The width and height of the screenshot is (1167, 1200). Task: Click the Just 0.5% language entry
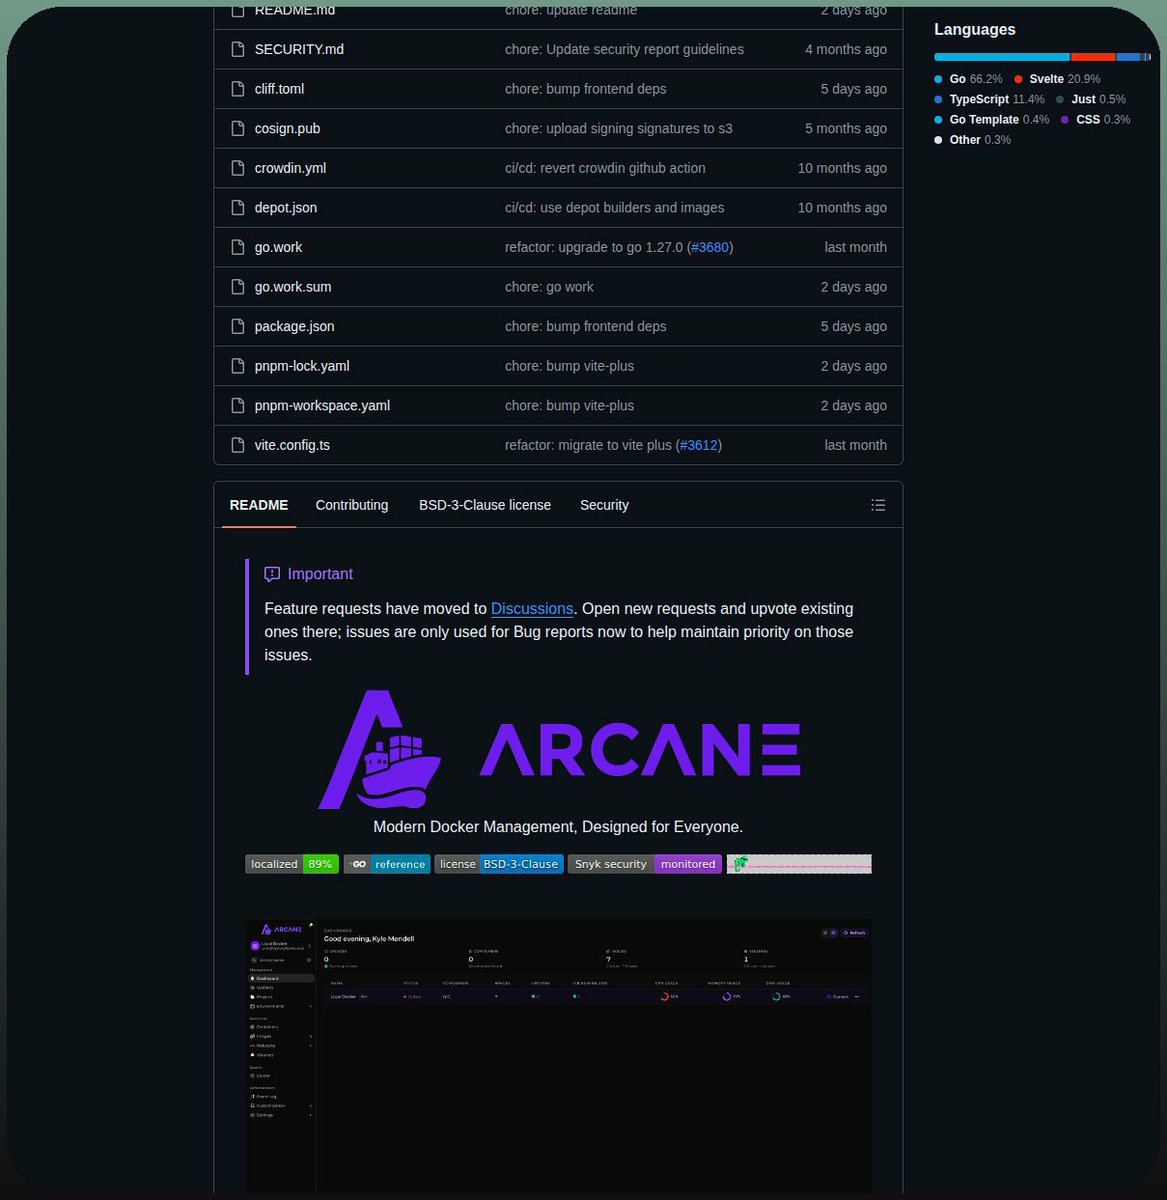pos(1090,99)
